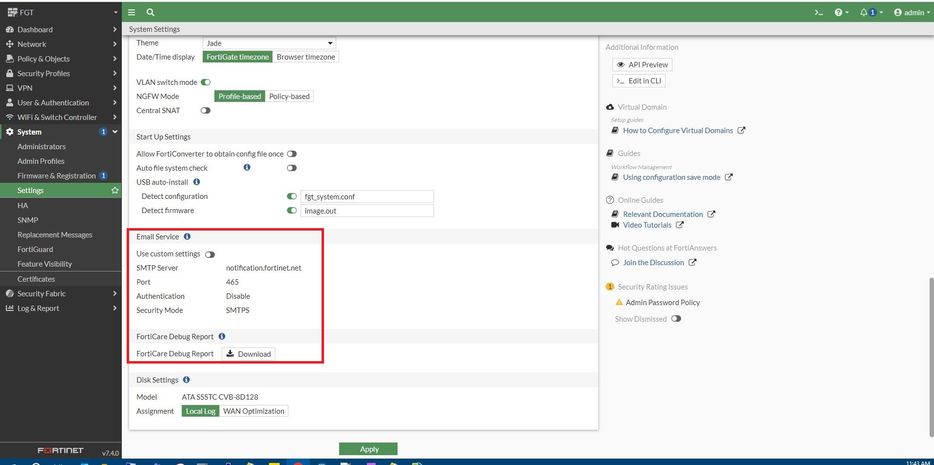Expand the Network menu

(x=61, y=44)
